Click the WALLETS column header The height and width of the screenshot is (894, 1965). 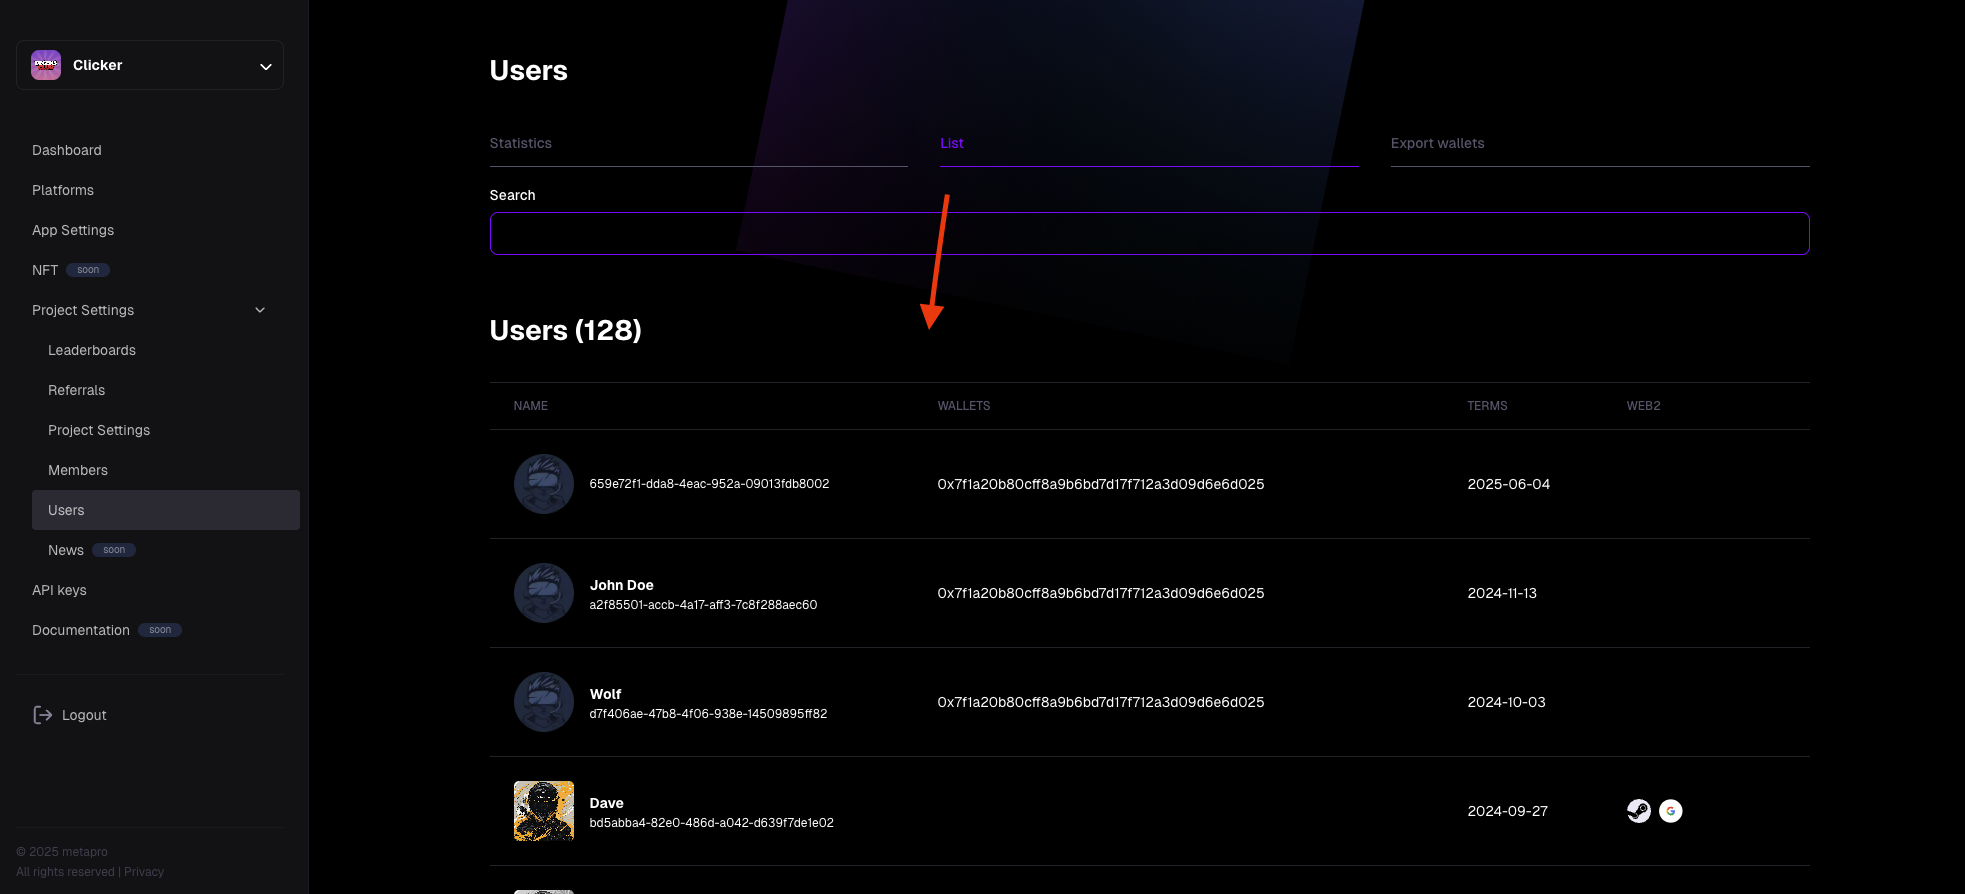(964, 406)
